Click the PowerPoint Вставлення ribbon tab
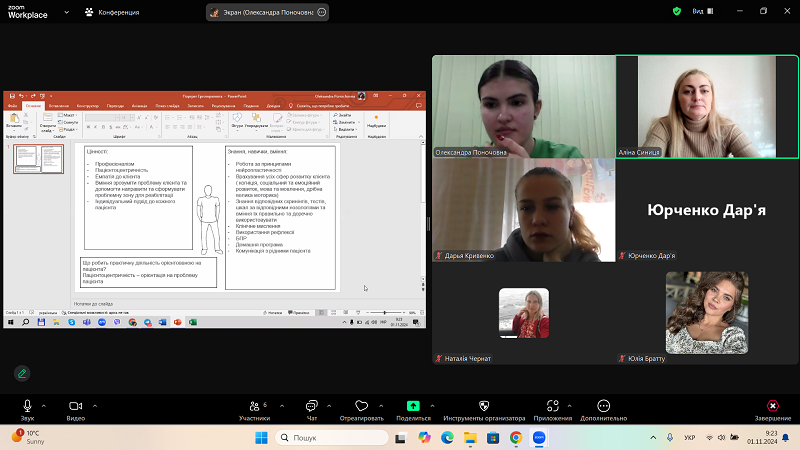The image size is (800, 450). point(59,106)
